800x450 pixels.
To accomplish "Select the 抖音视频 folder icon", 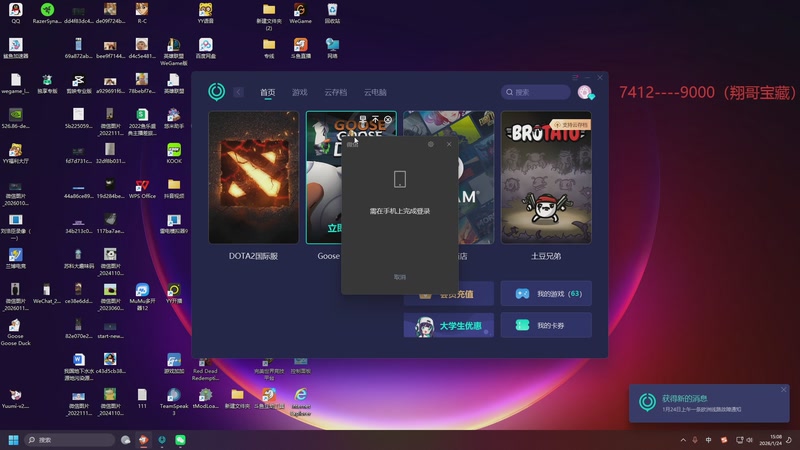I will [174, 188].
